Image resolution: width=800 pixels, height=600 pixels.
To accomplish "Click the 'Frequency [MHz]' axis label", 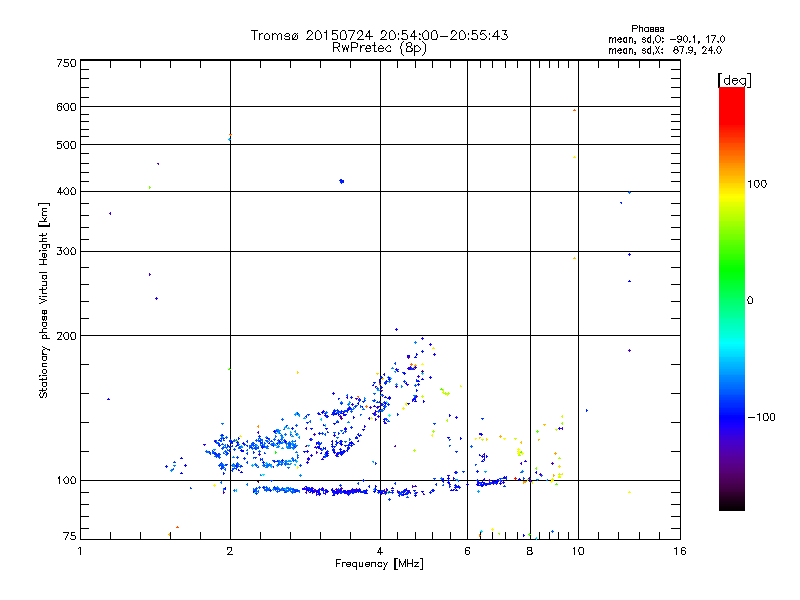I will point(379,564).
